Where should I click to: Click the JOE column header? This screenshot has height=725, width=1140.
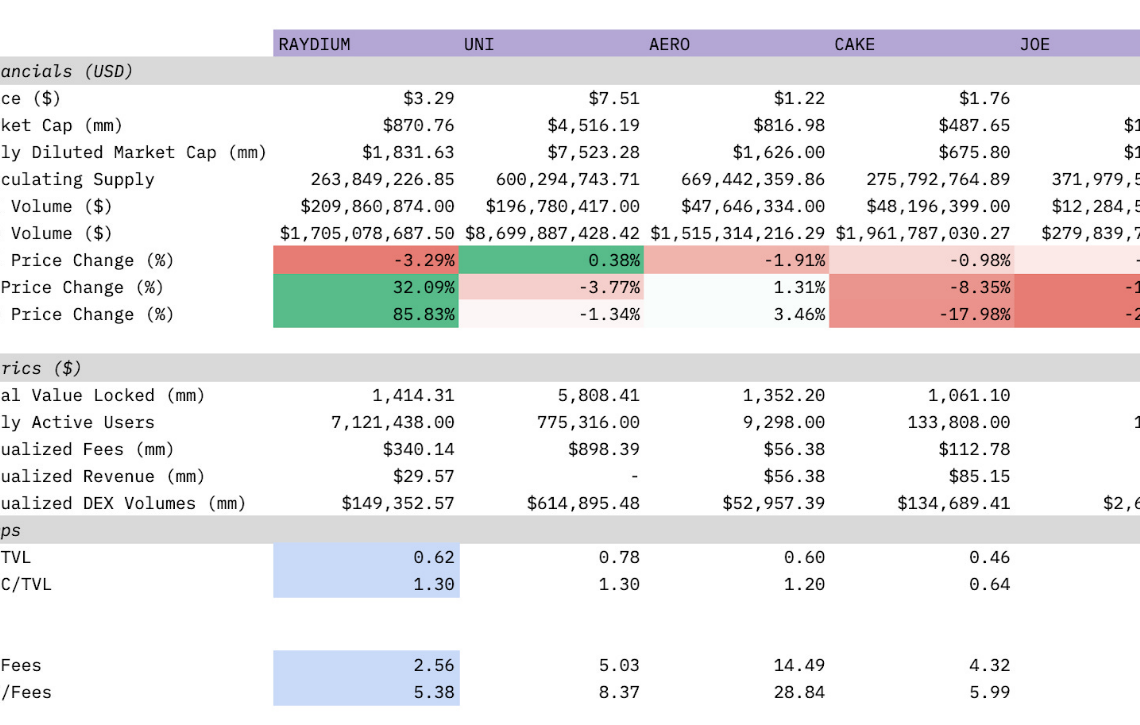coord(1077,44)
